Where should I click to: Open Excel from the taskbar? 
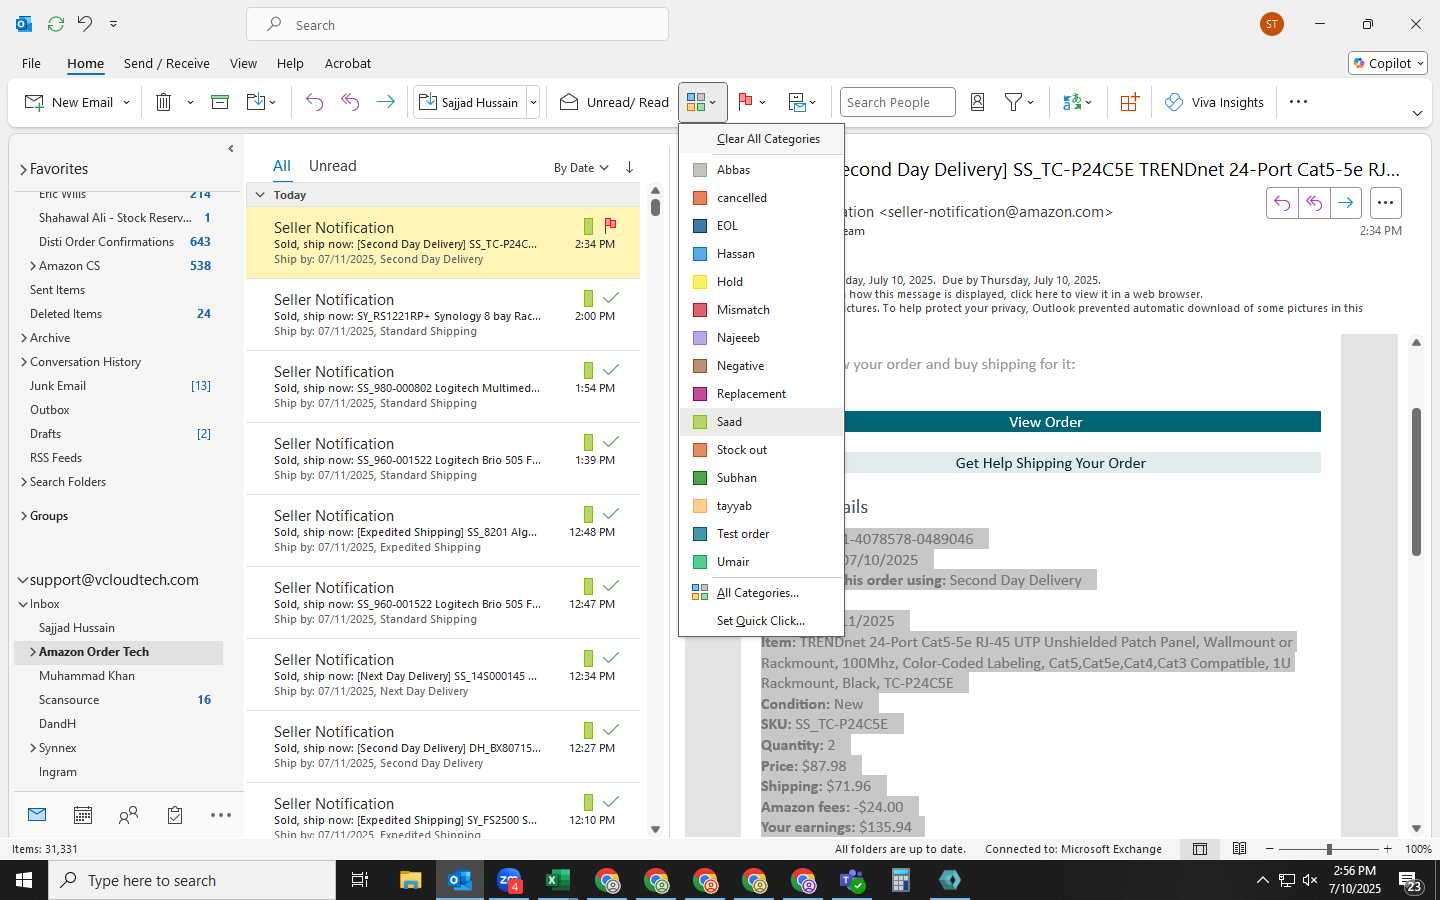click(x=557, y=880)
